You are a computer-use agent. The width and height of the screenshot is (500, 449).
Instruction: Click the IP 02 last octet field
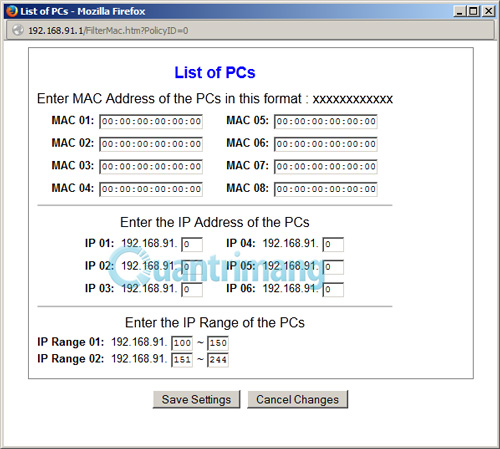click(192, 267)
